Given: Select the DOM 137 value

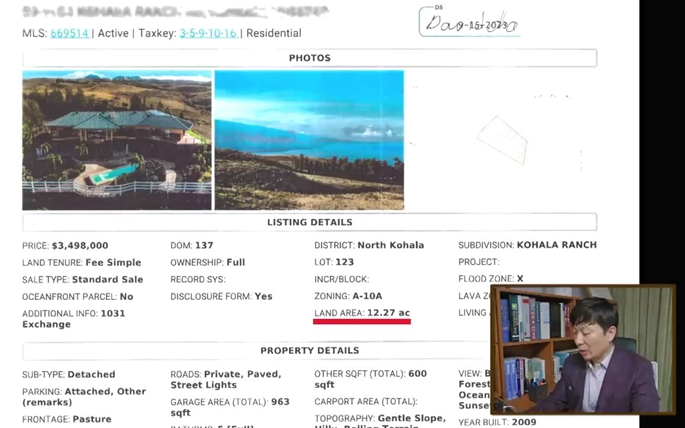Looking at the screenshot, I should [204, 245].
